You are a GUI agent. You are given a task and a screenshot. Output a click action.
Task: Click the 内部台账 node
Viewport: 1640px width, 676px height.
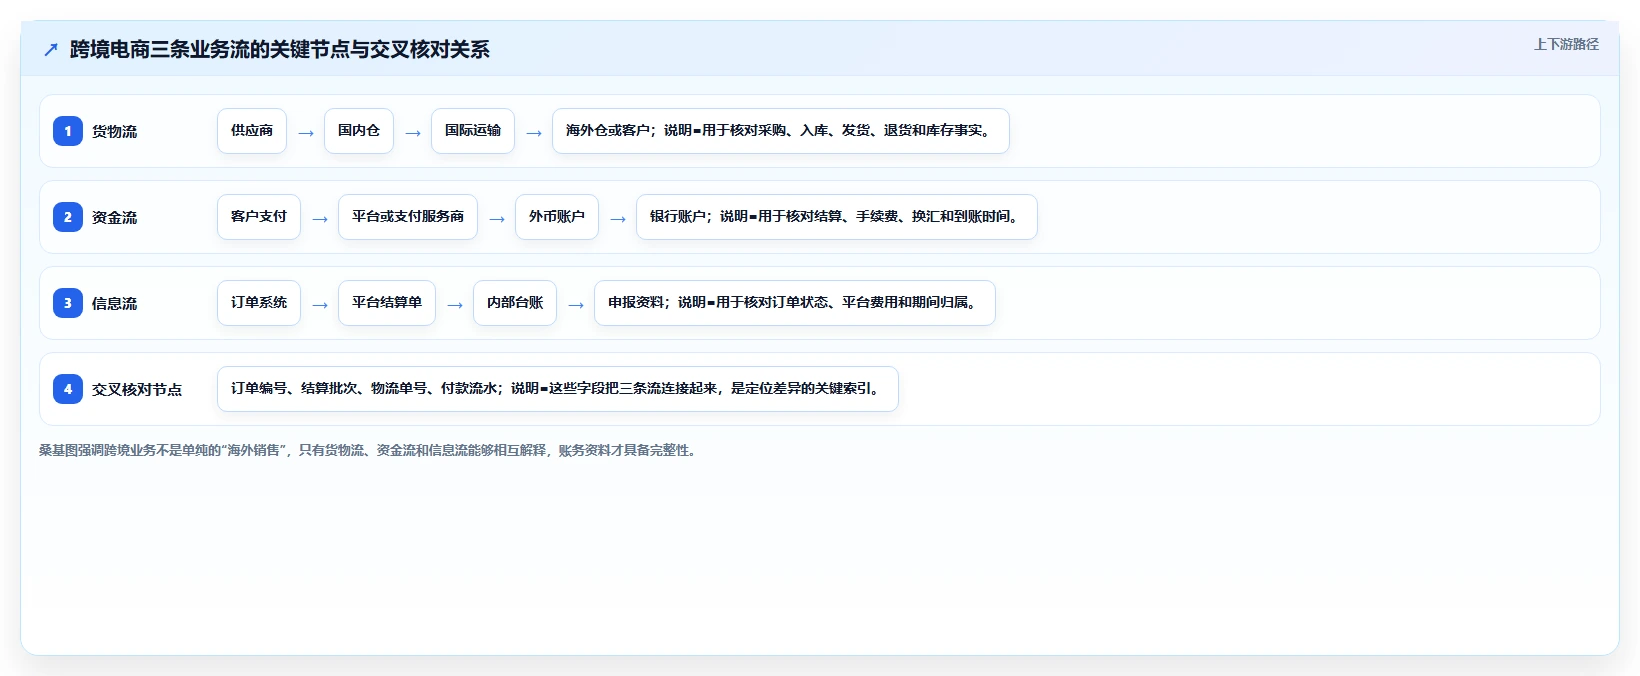[x=515, y=303]
